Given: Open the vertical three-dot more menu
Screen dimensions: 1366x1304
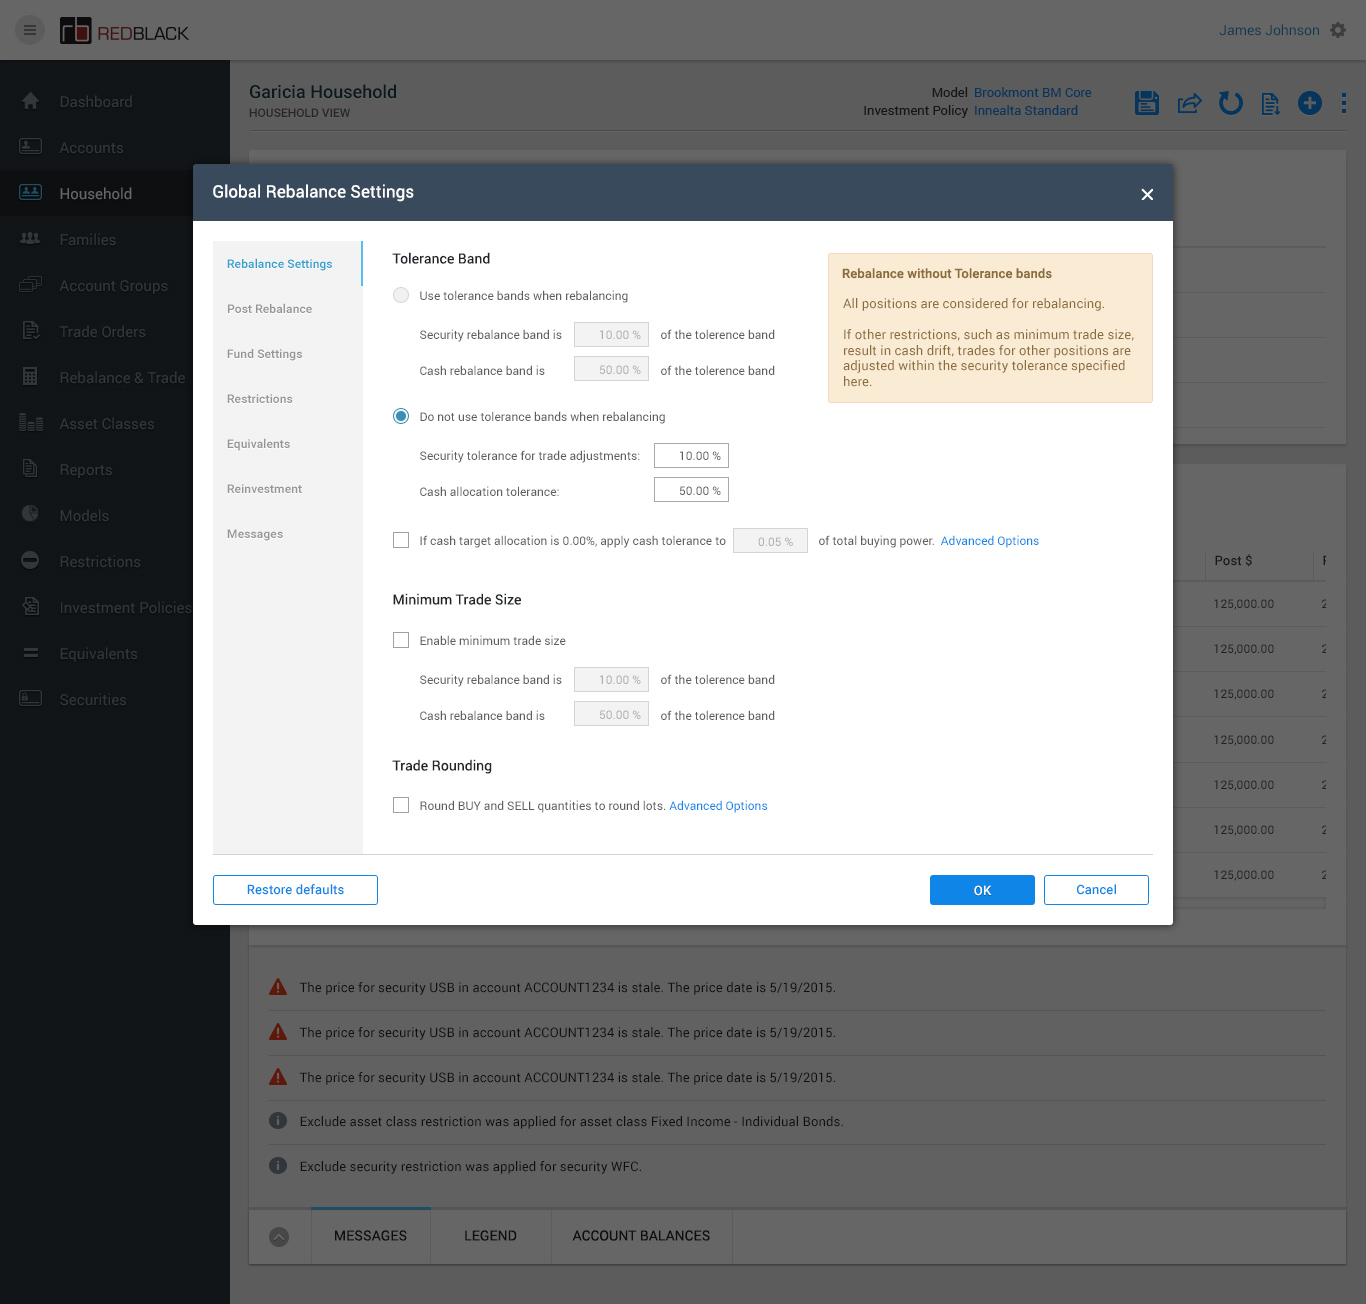Looking at the screenshot, I should [1343, 103].
